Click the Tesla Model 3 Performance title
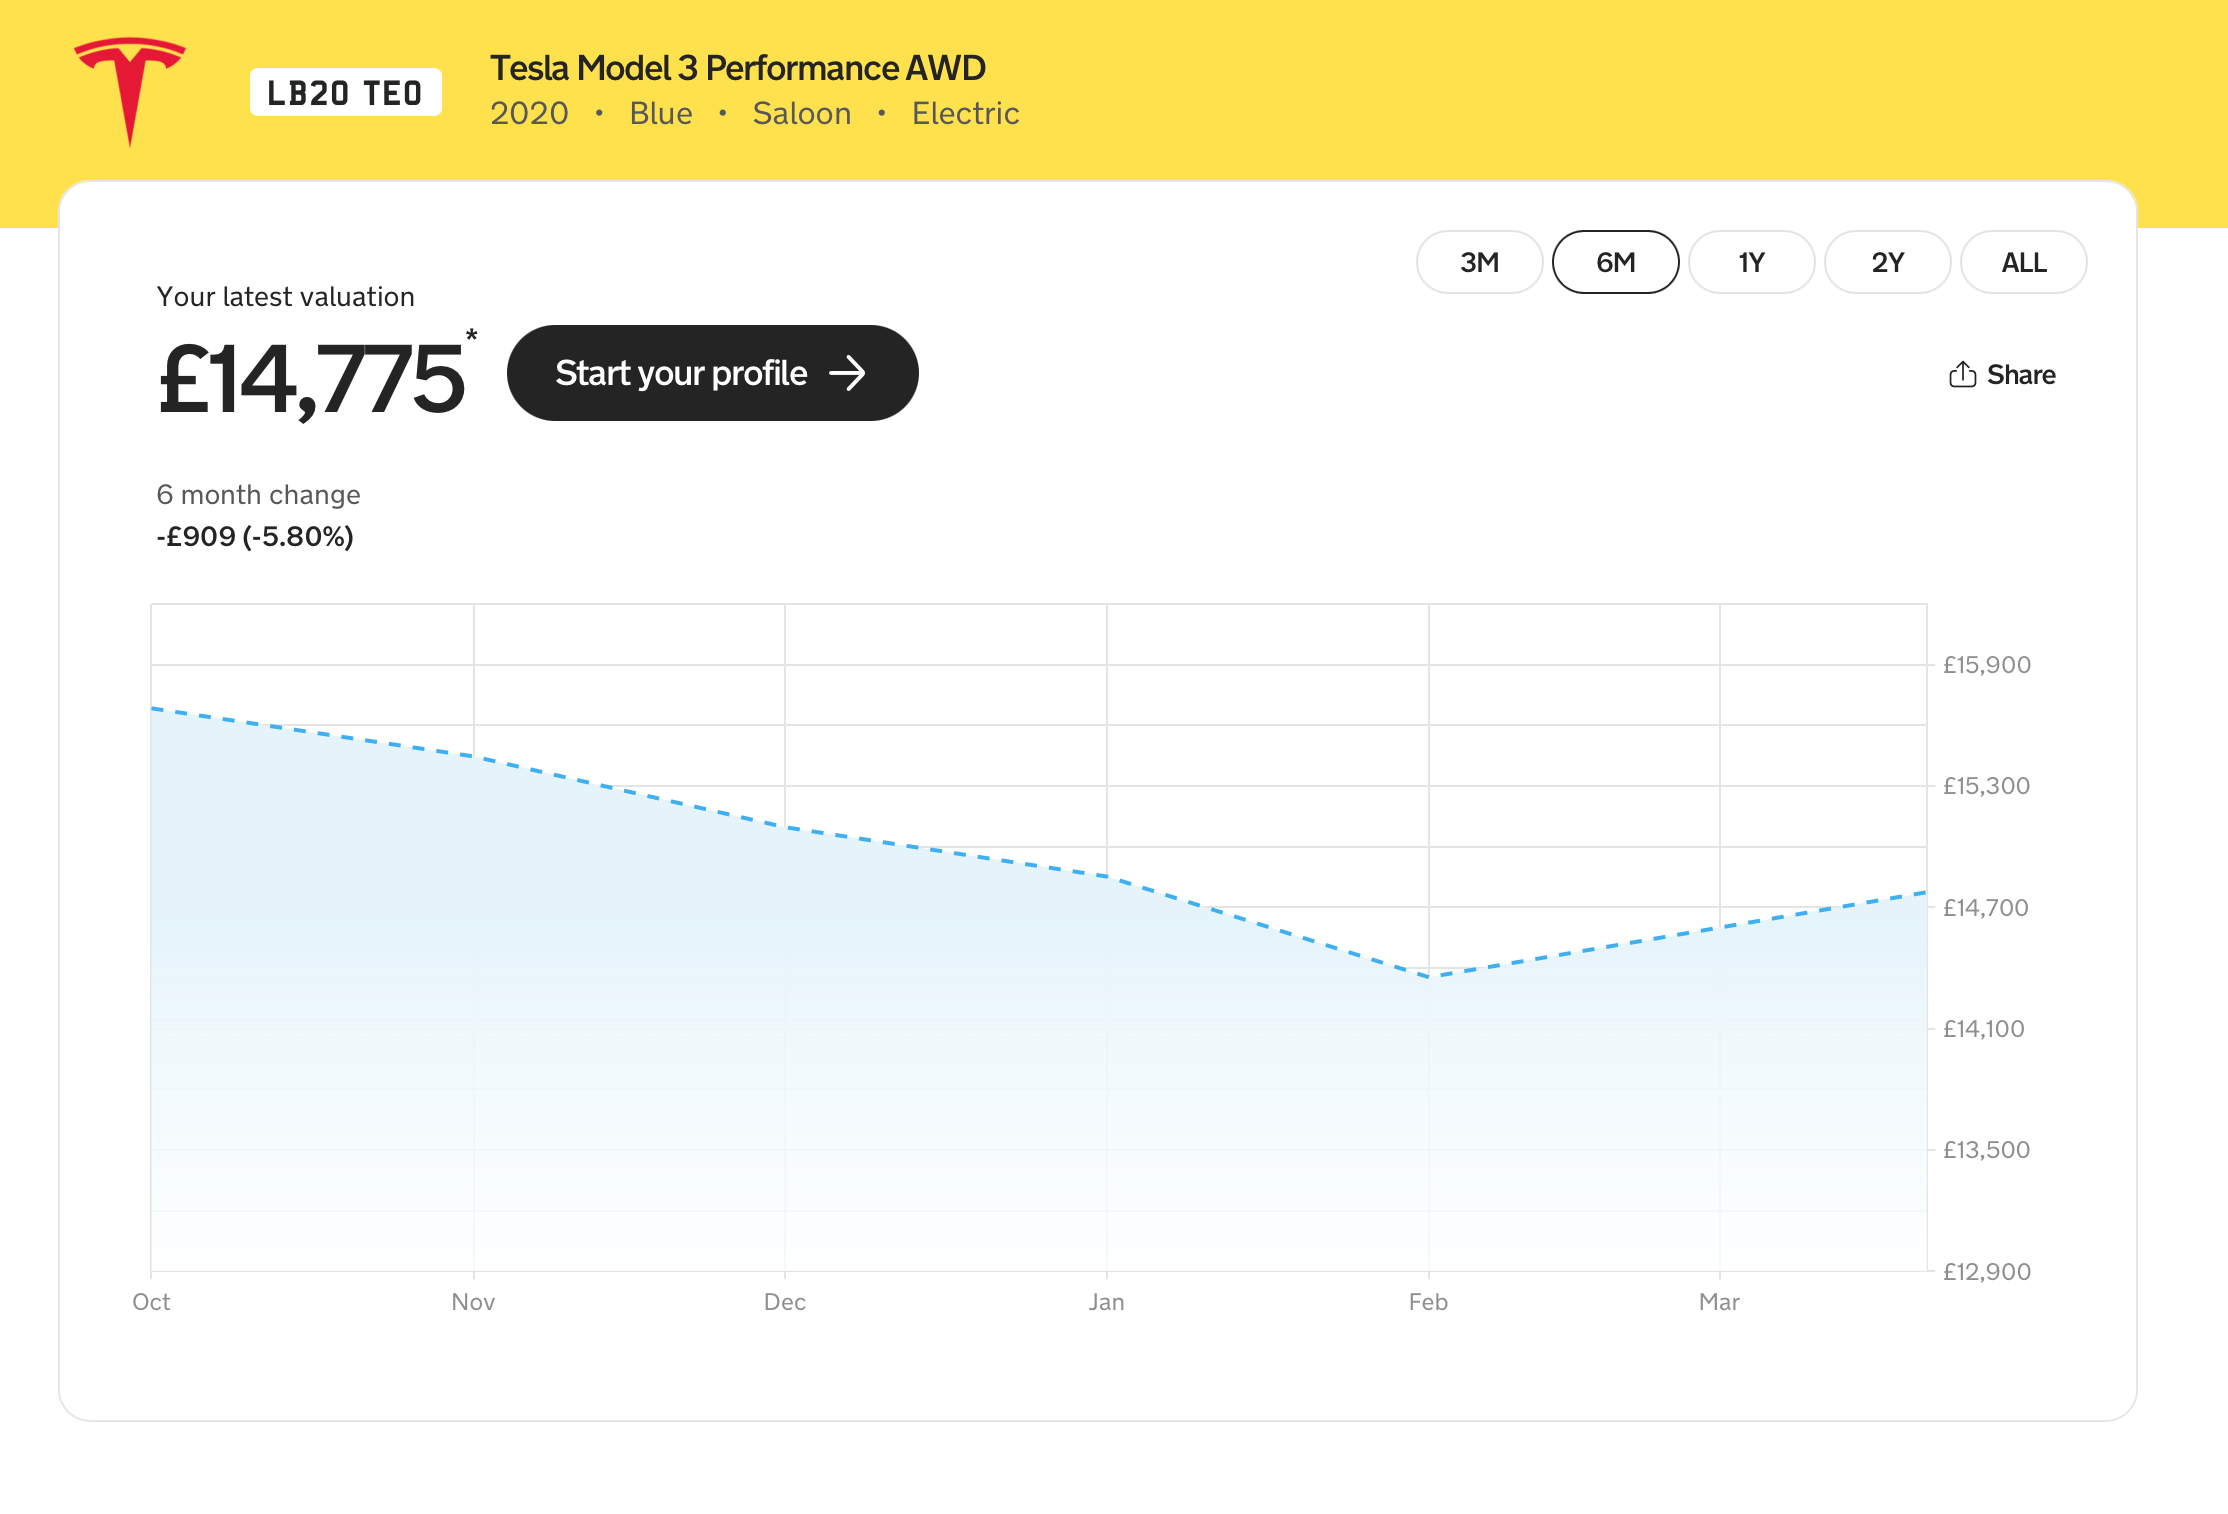The height and width of the screenshot is (1514, 2228). tap(737, 68)
